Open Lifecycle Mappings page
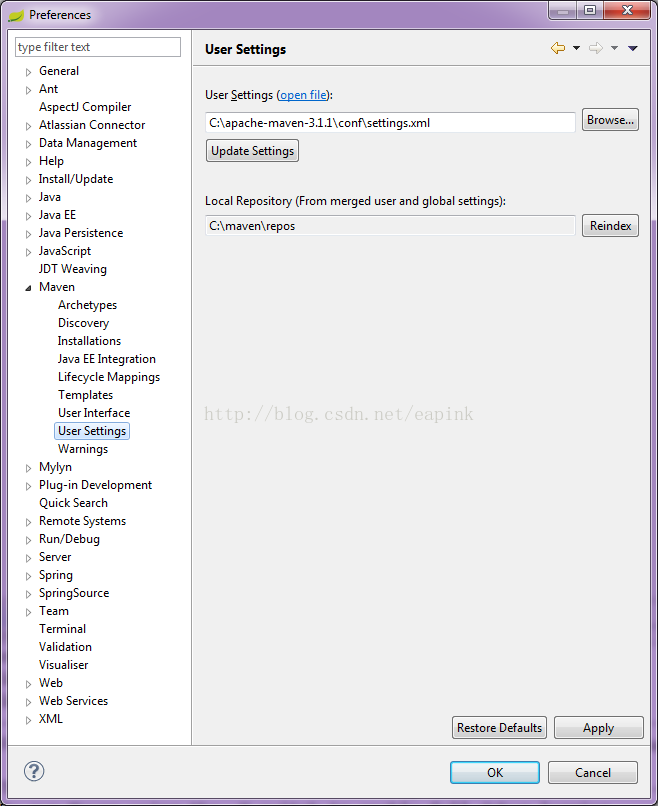 [109, 377]
